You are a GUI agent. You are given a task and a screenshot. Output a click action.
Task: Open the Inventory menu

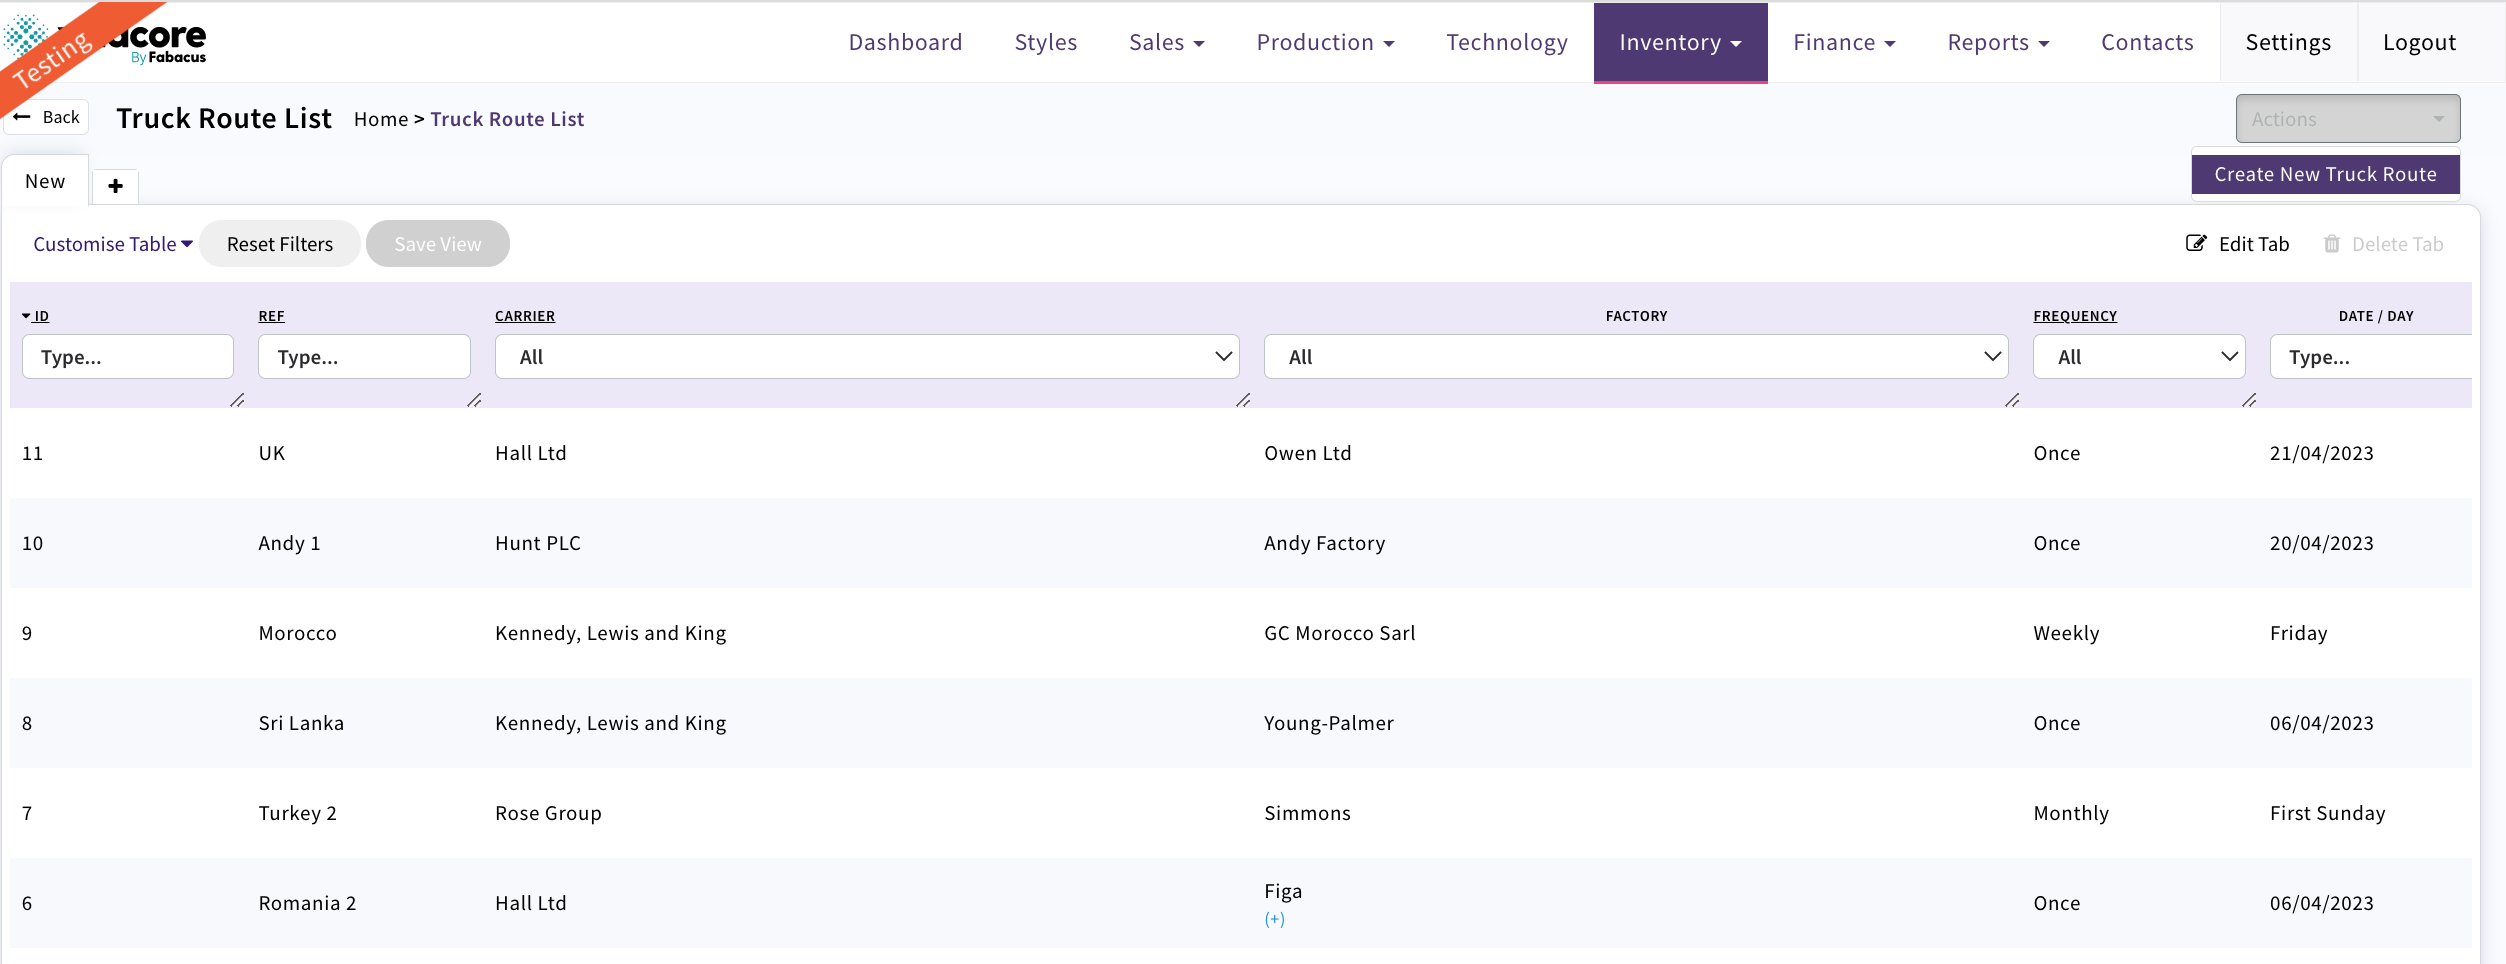point(1679,42)
